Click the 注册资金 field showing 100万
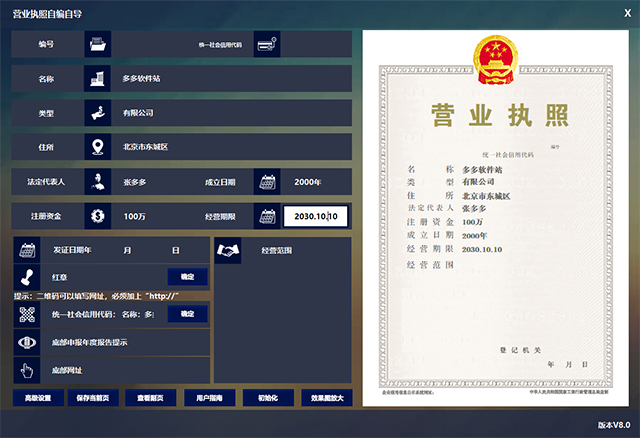Screen dimensions: 640x438 click(x=155, y=216)
